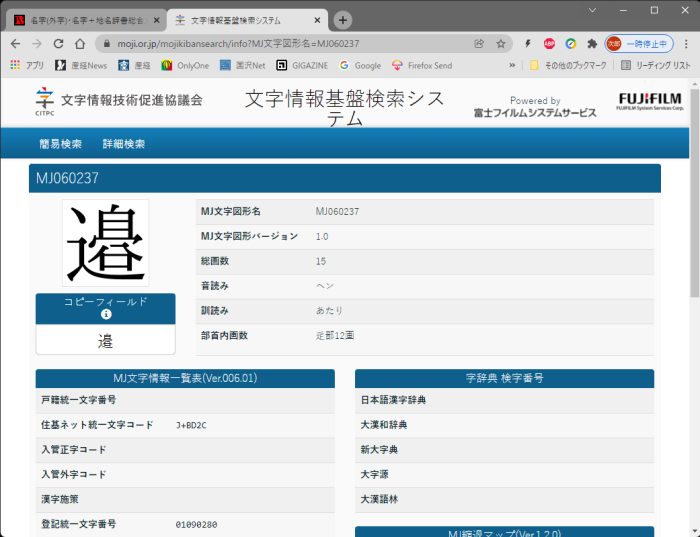Open the 詳細検索 menu item
Image resolution: width=700 pixels, height=537 pixels.
coord(124,144)
